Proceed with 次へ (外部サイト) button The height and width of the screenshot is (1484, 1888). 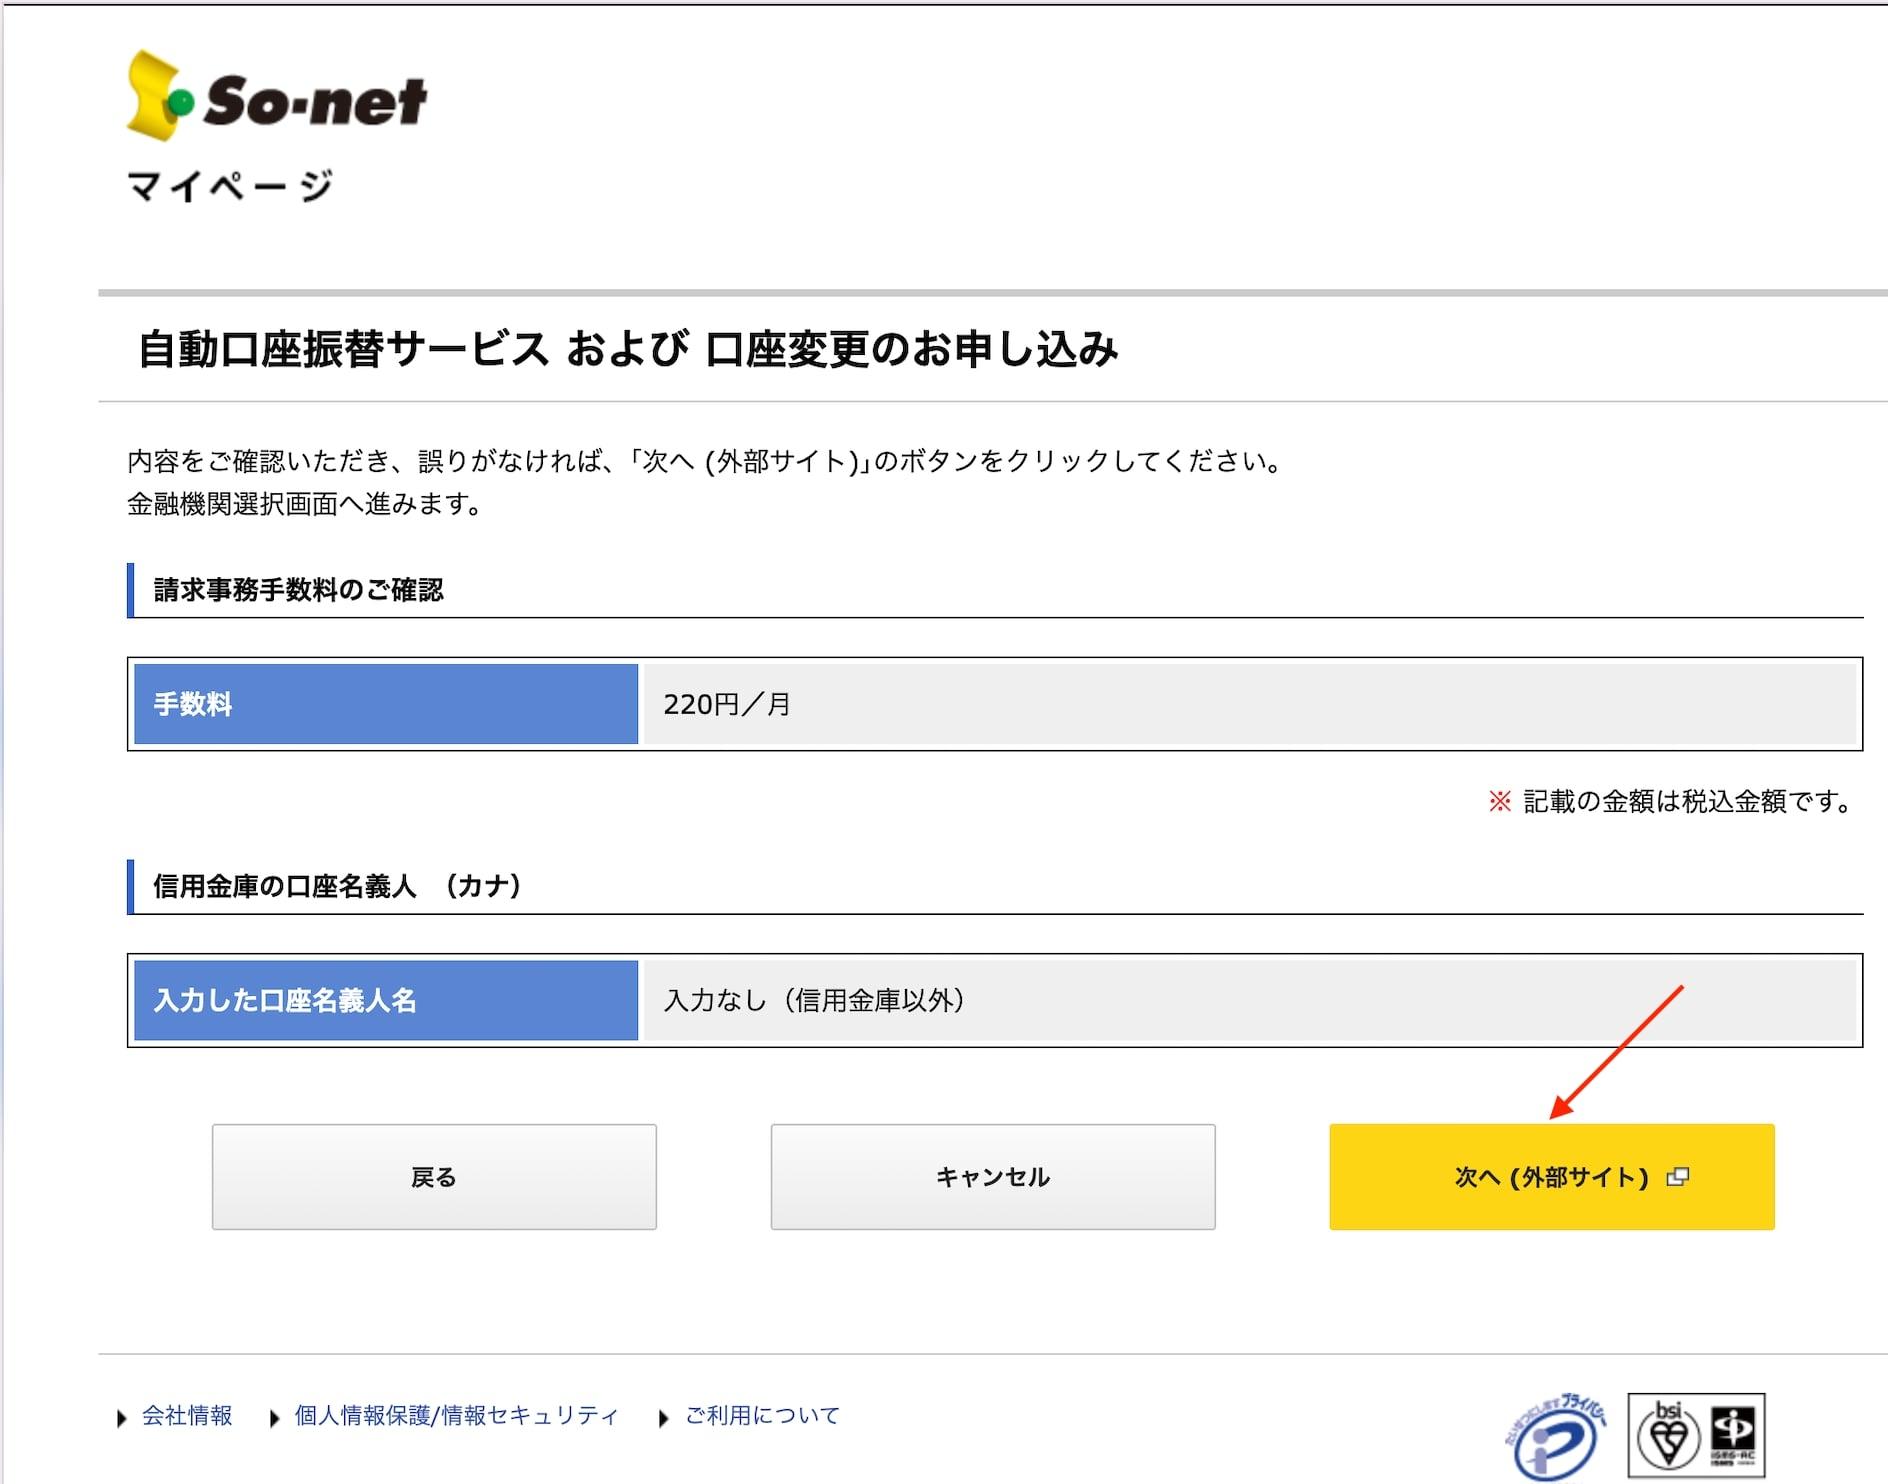click(1550, 1177)
